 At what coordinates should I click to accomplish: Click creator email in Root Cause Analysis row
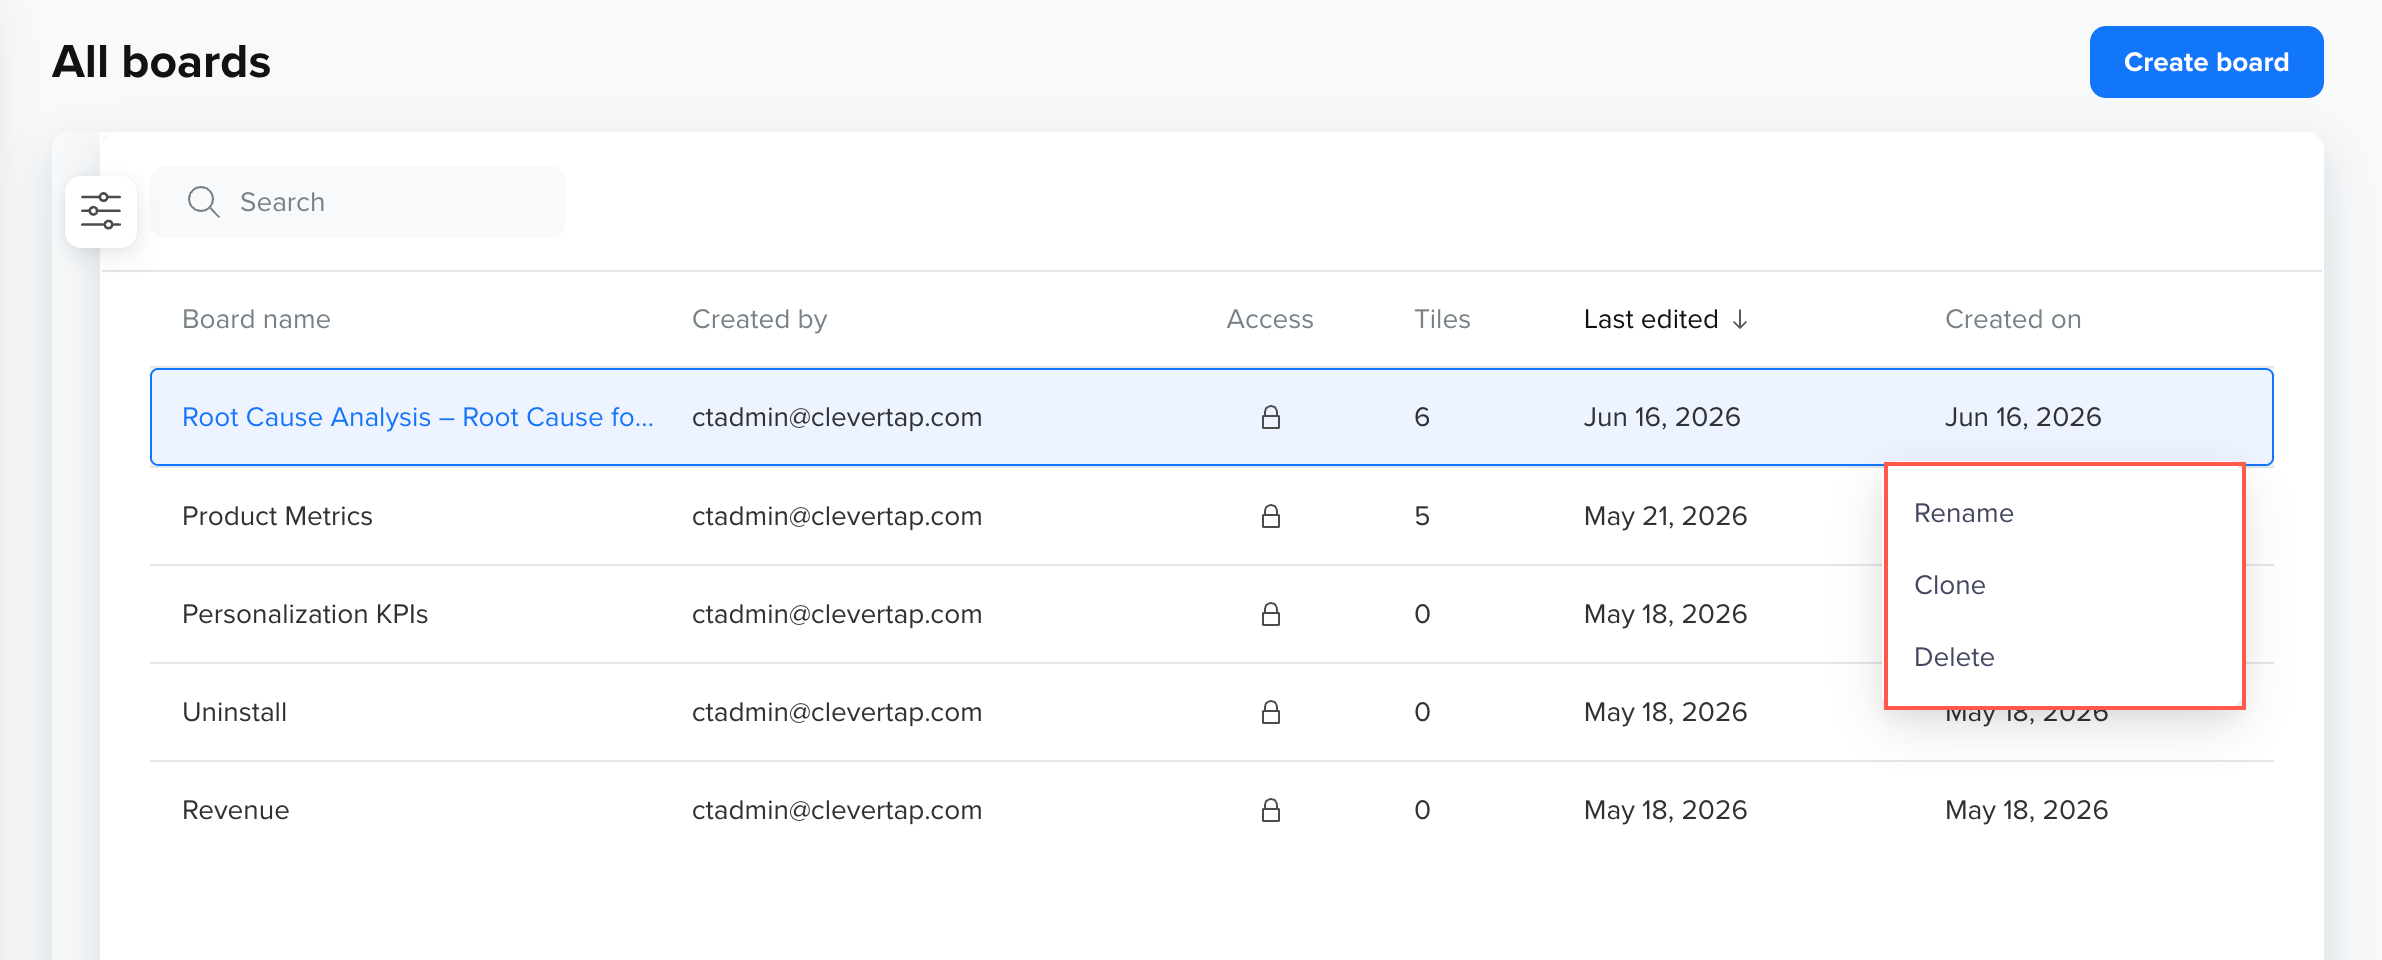click(x=837, y=417)
